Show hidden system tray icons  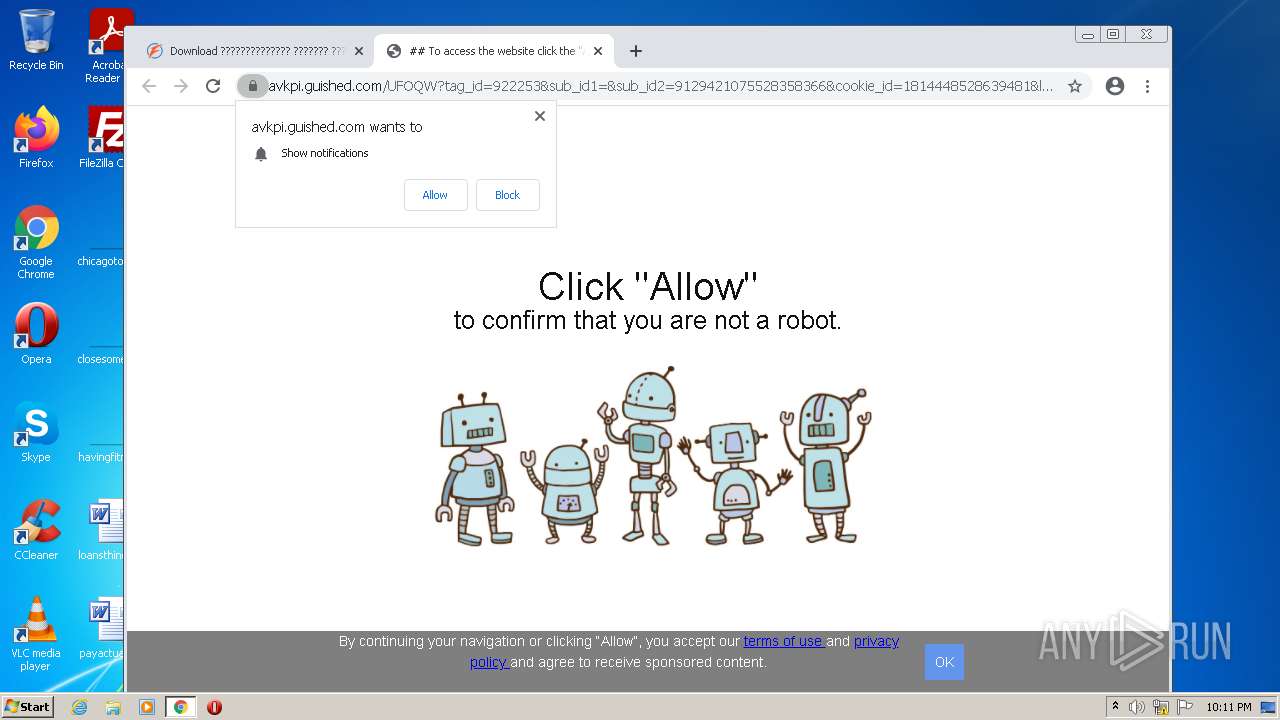tap(1115, 707)
